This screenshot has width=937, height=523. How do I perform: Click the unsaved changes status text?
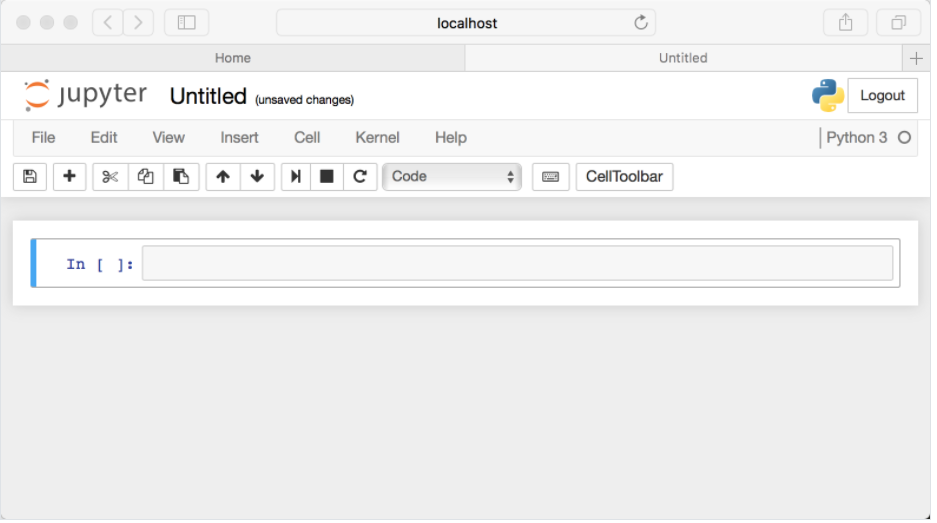[305, 100]
